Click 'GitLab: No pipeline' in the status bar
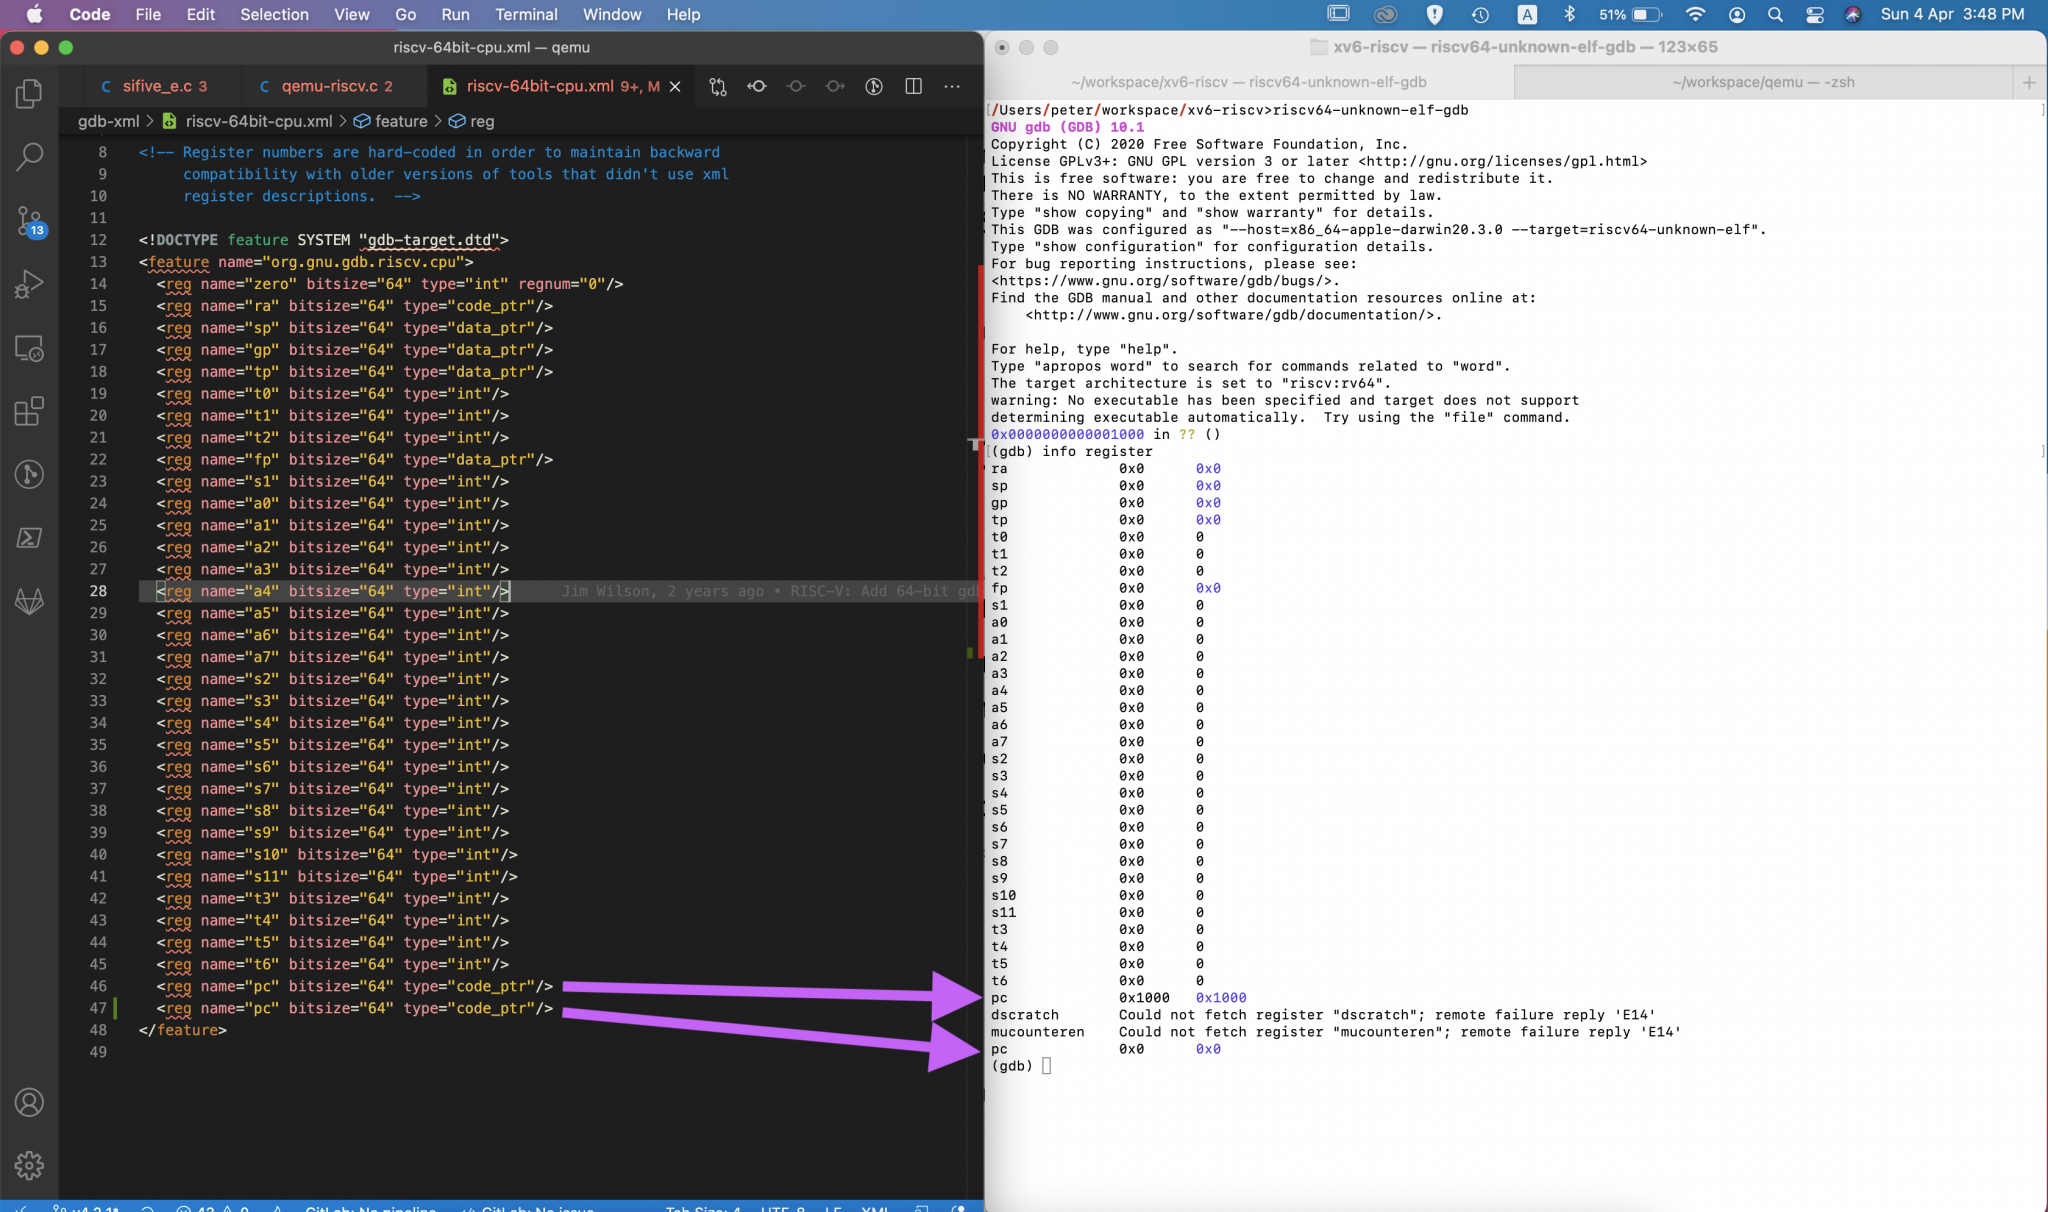The width and height of the screenshot is (2048, 1212). (369, 1208)
